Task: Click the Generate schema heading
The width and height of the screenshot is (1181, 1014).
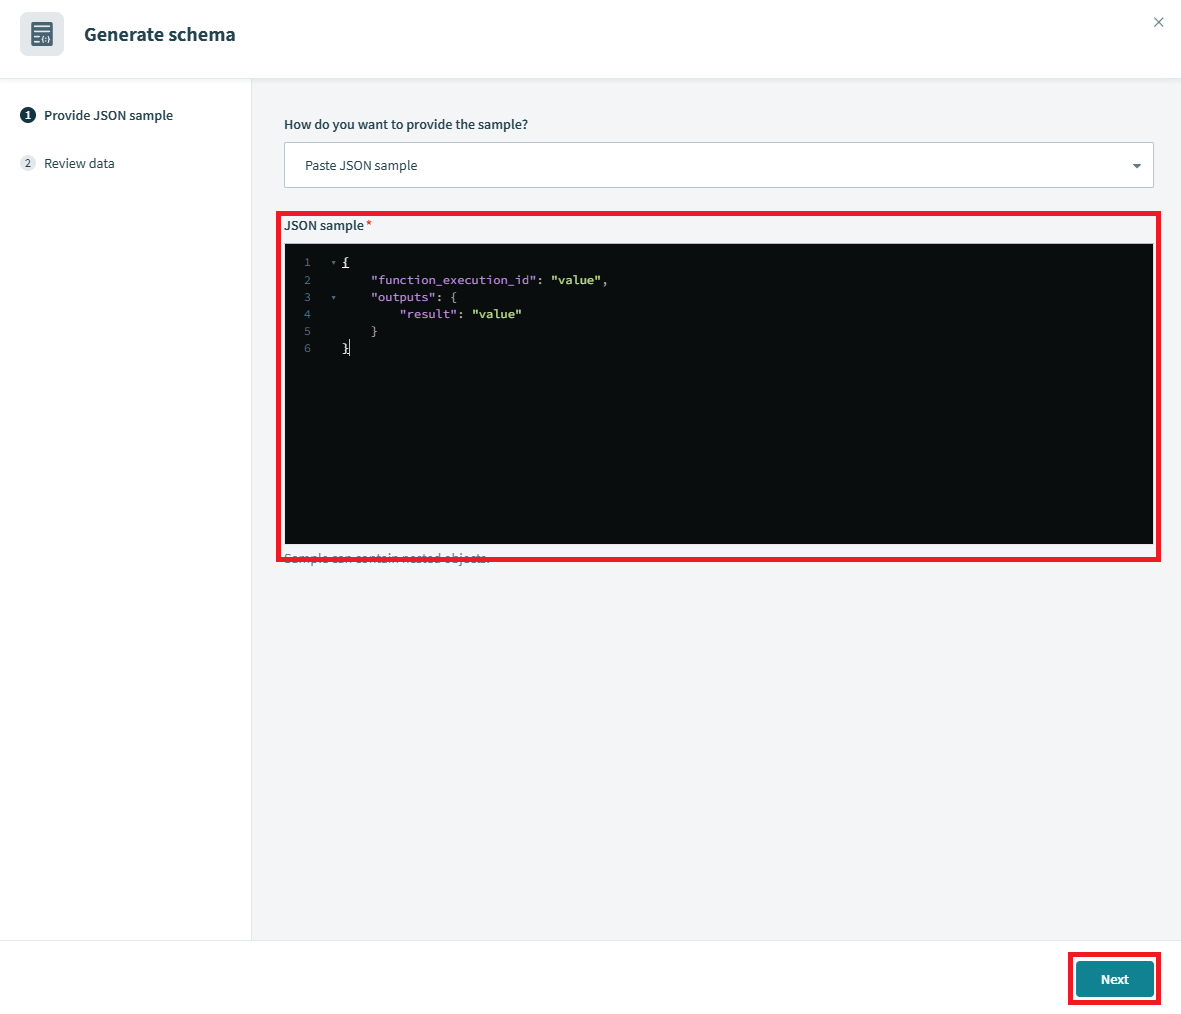Action: 160,35
